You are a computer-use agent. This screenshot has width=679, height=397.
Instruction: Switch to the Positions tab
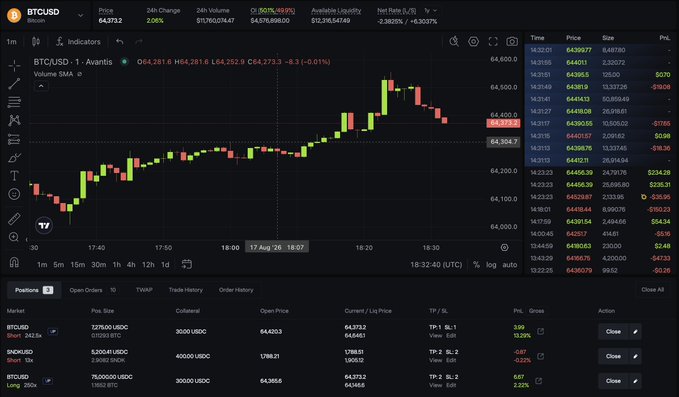pyautogui.click(x=34, y=290)
